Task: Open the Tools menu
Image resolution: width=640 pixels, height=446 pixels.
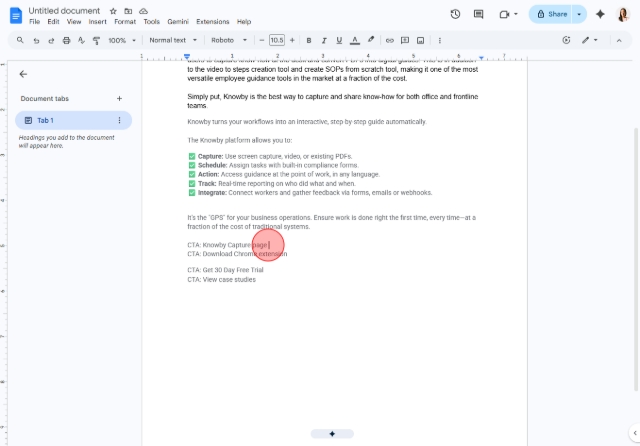Action: [x=151, y=22]
